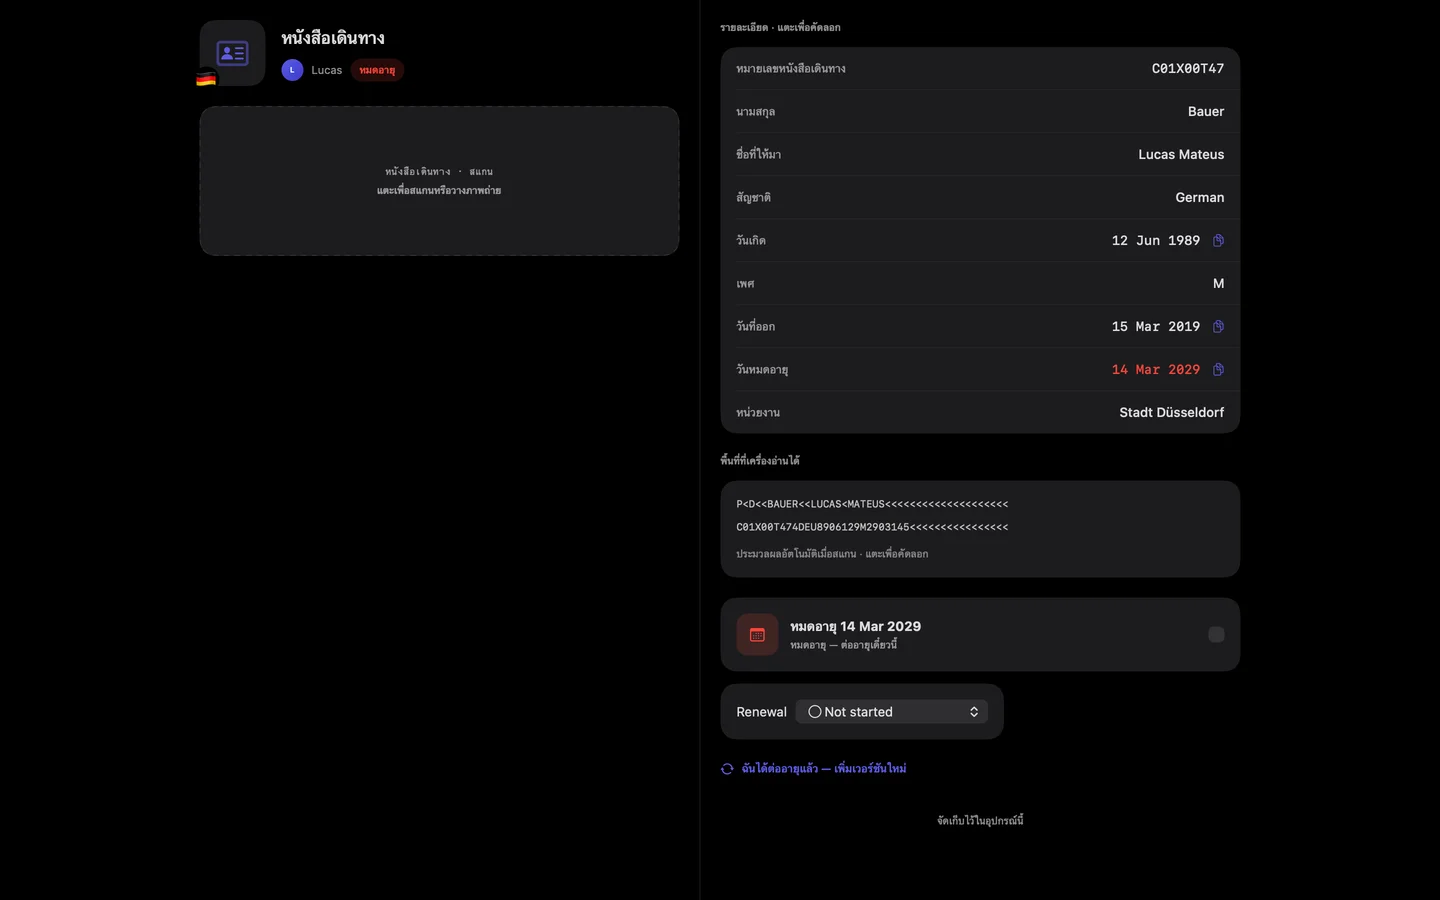Open the Renewal status dropdown
The image size is (1440, 900).
892,712
